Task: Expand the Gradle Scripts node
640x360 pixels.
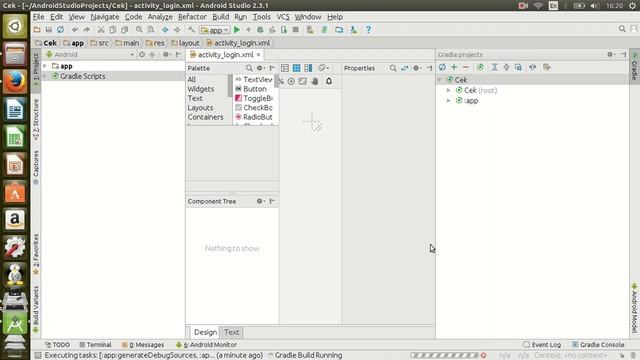Action: 45,76
